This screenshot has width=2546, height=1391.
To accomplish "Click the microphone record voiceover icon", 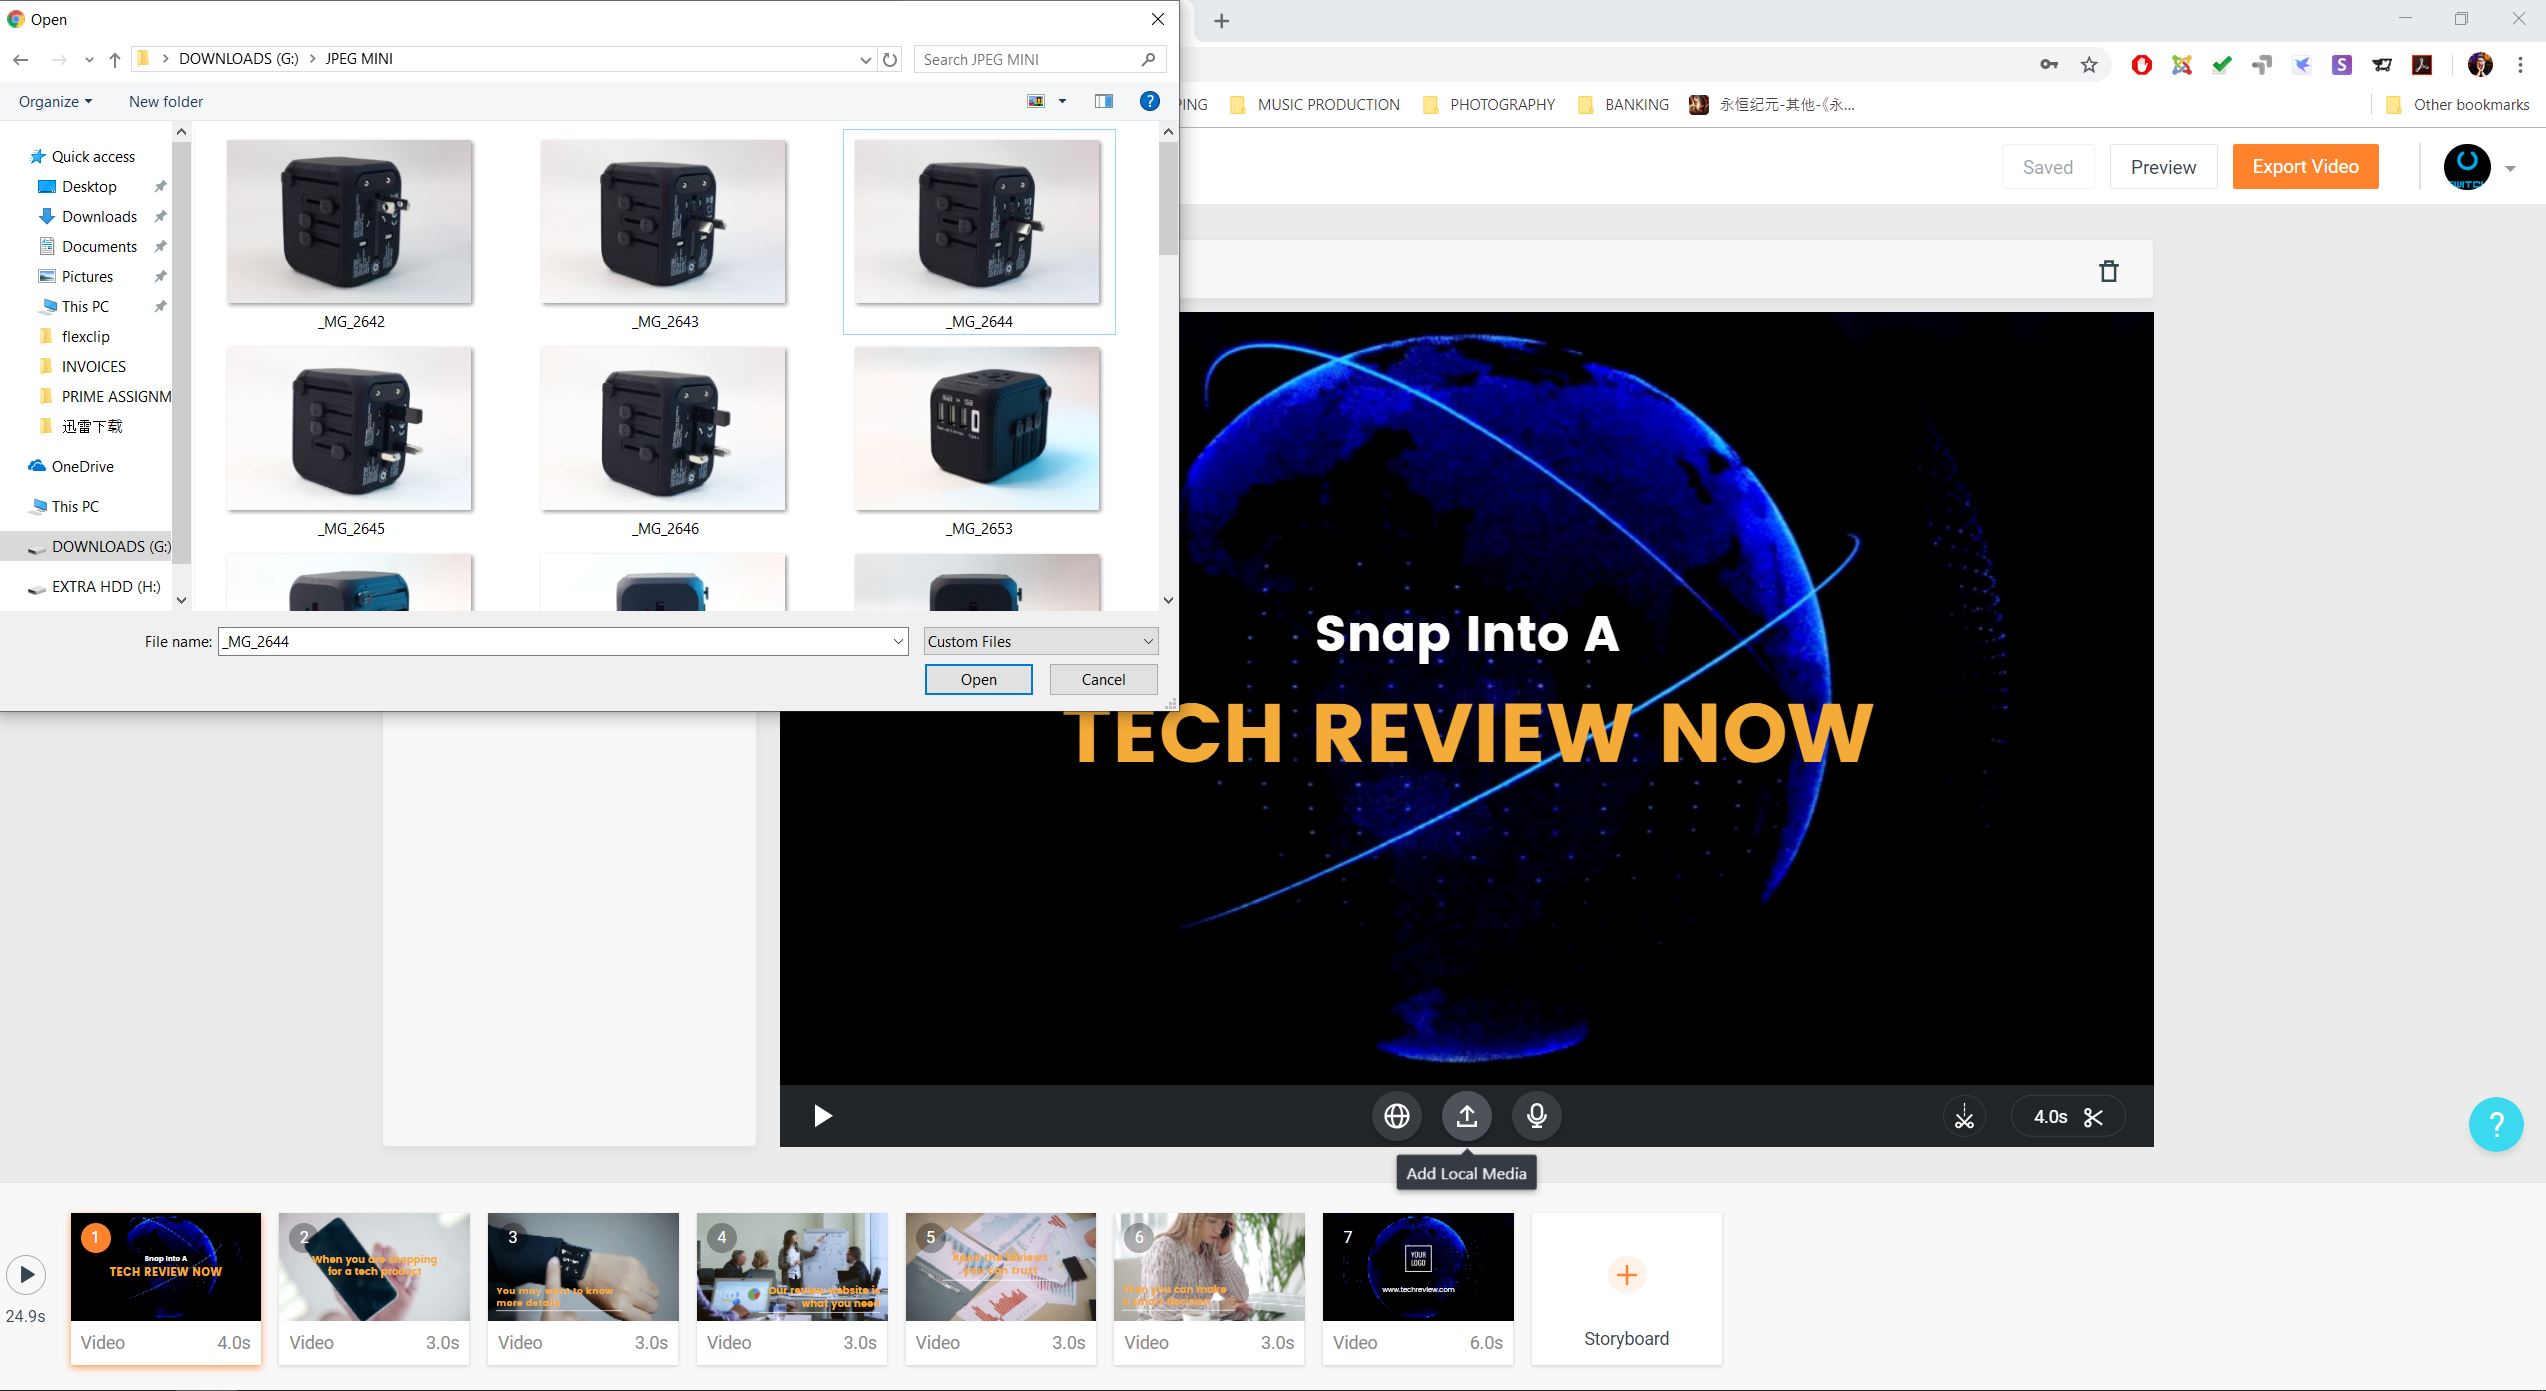I will pyautogui.click(x=1536, y=1116).
